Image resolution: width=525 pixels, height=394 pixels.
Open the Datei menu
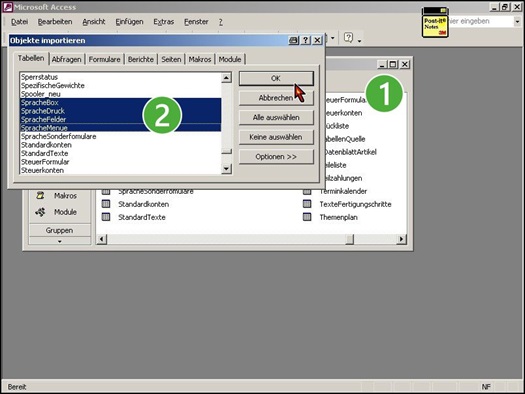tap(19, 22)
